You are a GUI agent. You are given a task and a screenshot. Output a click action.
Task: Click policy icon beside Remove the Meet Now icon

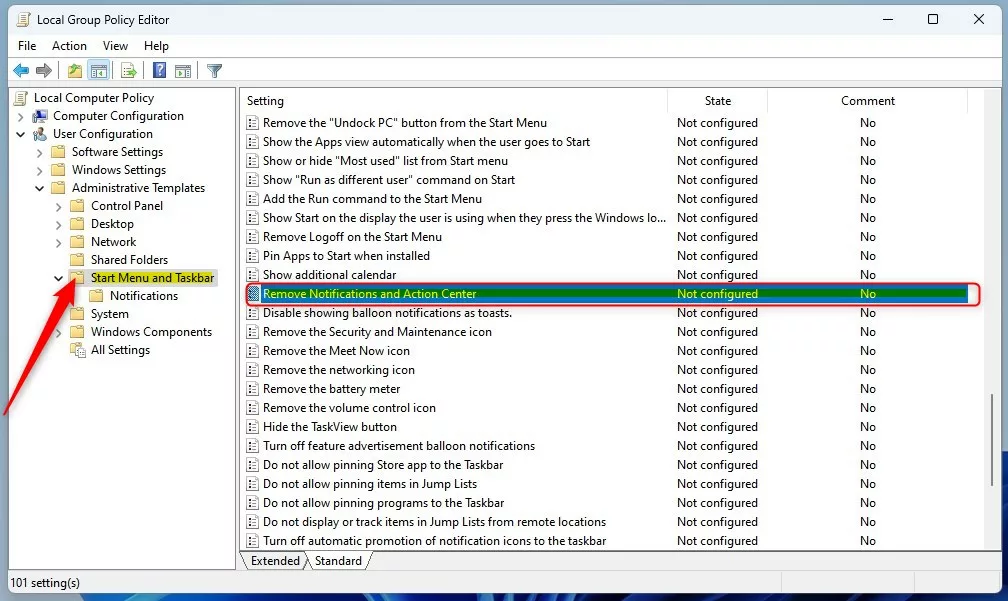(253, 351)
